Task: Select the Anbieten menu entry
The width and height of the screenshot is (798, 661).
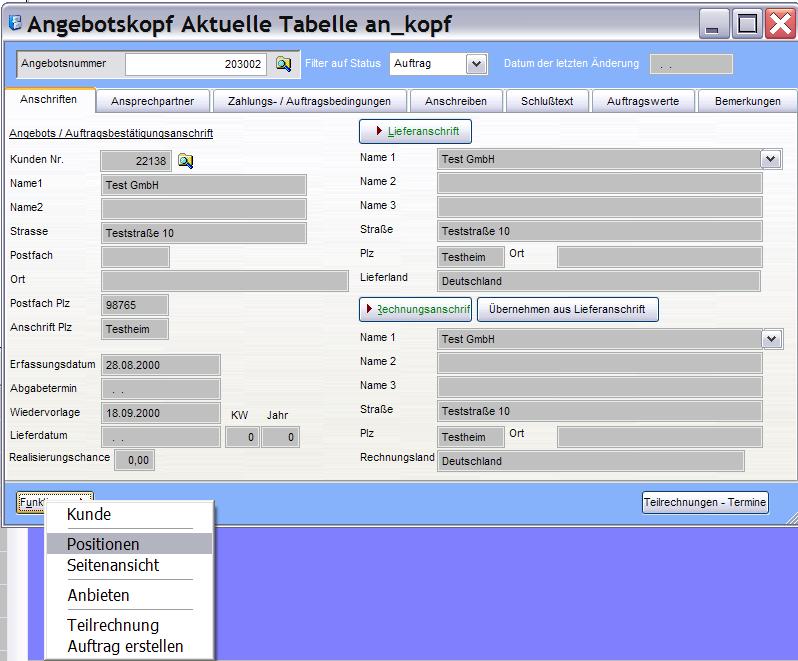Action: click(x=130, y=595)
